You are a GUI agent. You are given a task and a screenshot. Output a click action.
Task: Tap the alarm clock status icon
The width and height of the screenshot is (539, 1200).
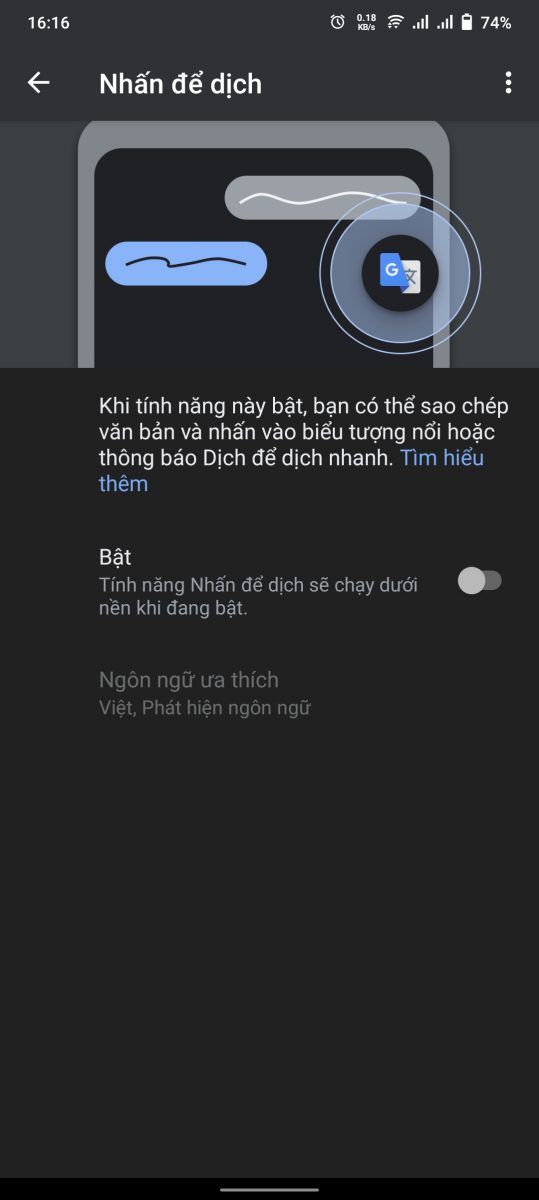[x=338, y=22]
